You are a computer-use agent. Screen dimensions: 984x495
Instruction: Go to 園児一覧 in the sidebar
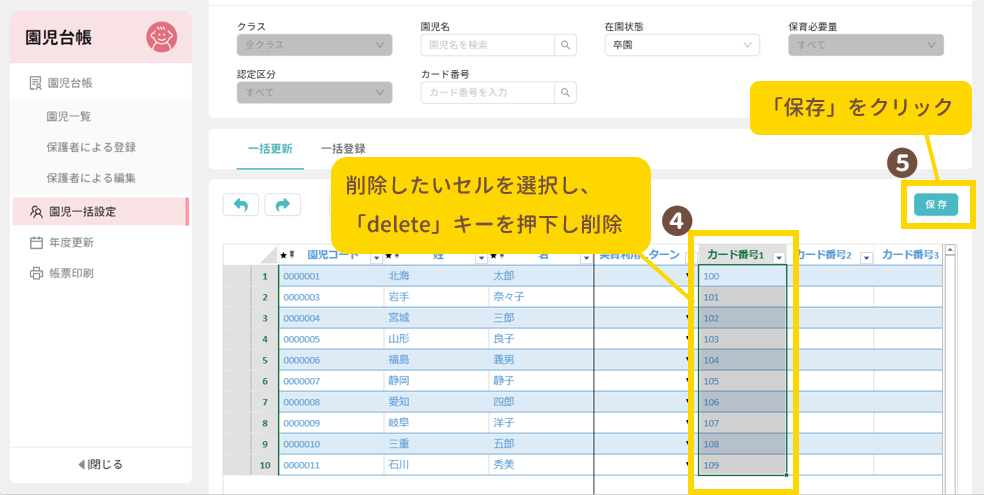point(69,116)
